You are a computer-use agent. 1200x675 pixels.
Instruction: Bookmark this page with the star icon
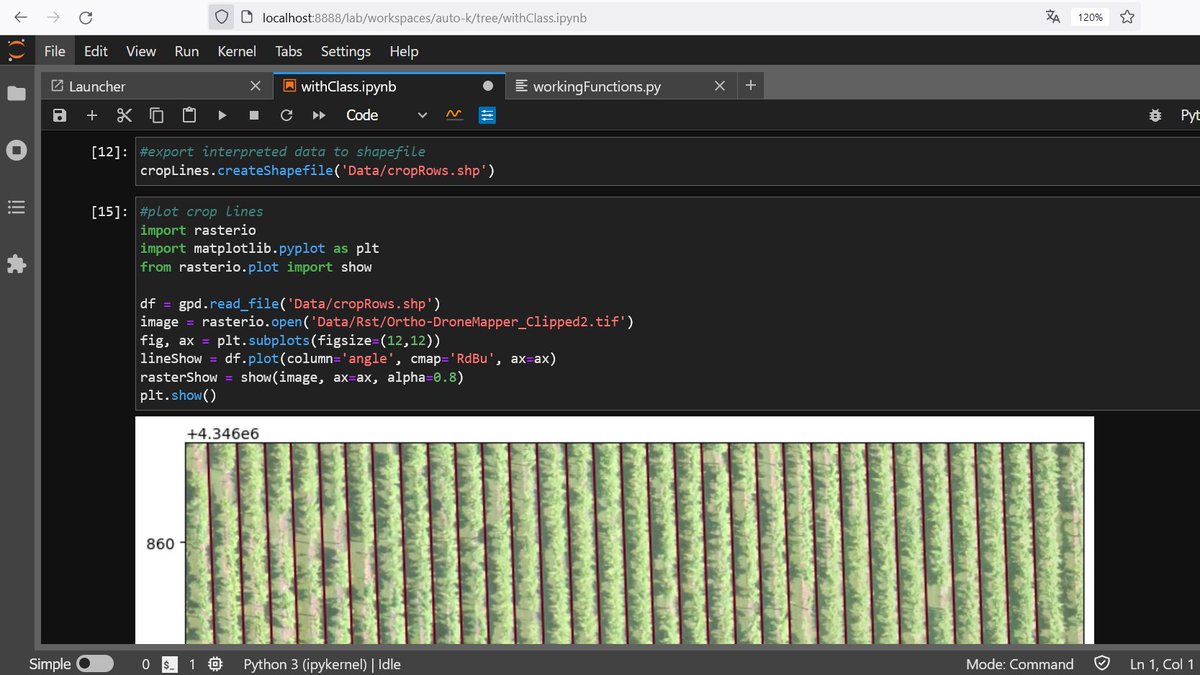(x=1127, y=17)
